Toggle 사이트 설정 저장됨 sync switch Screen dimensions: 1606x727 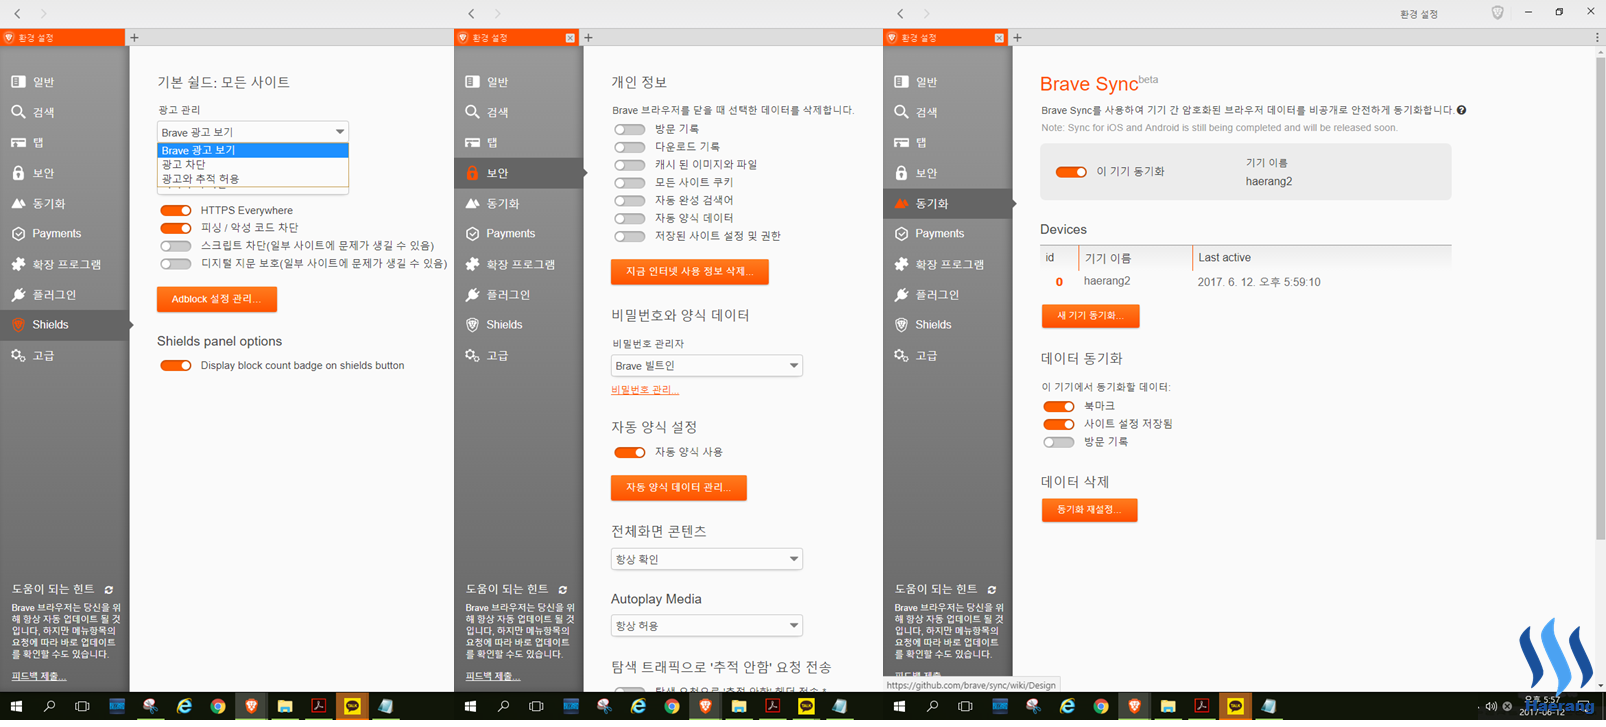point(1059,424)
